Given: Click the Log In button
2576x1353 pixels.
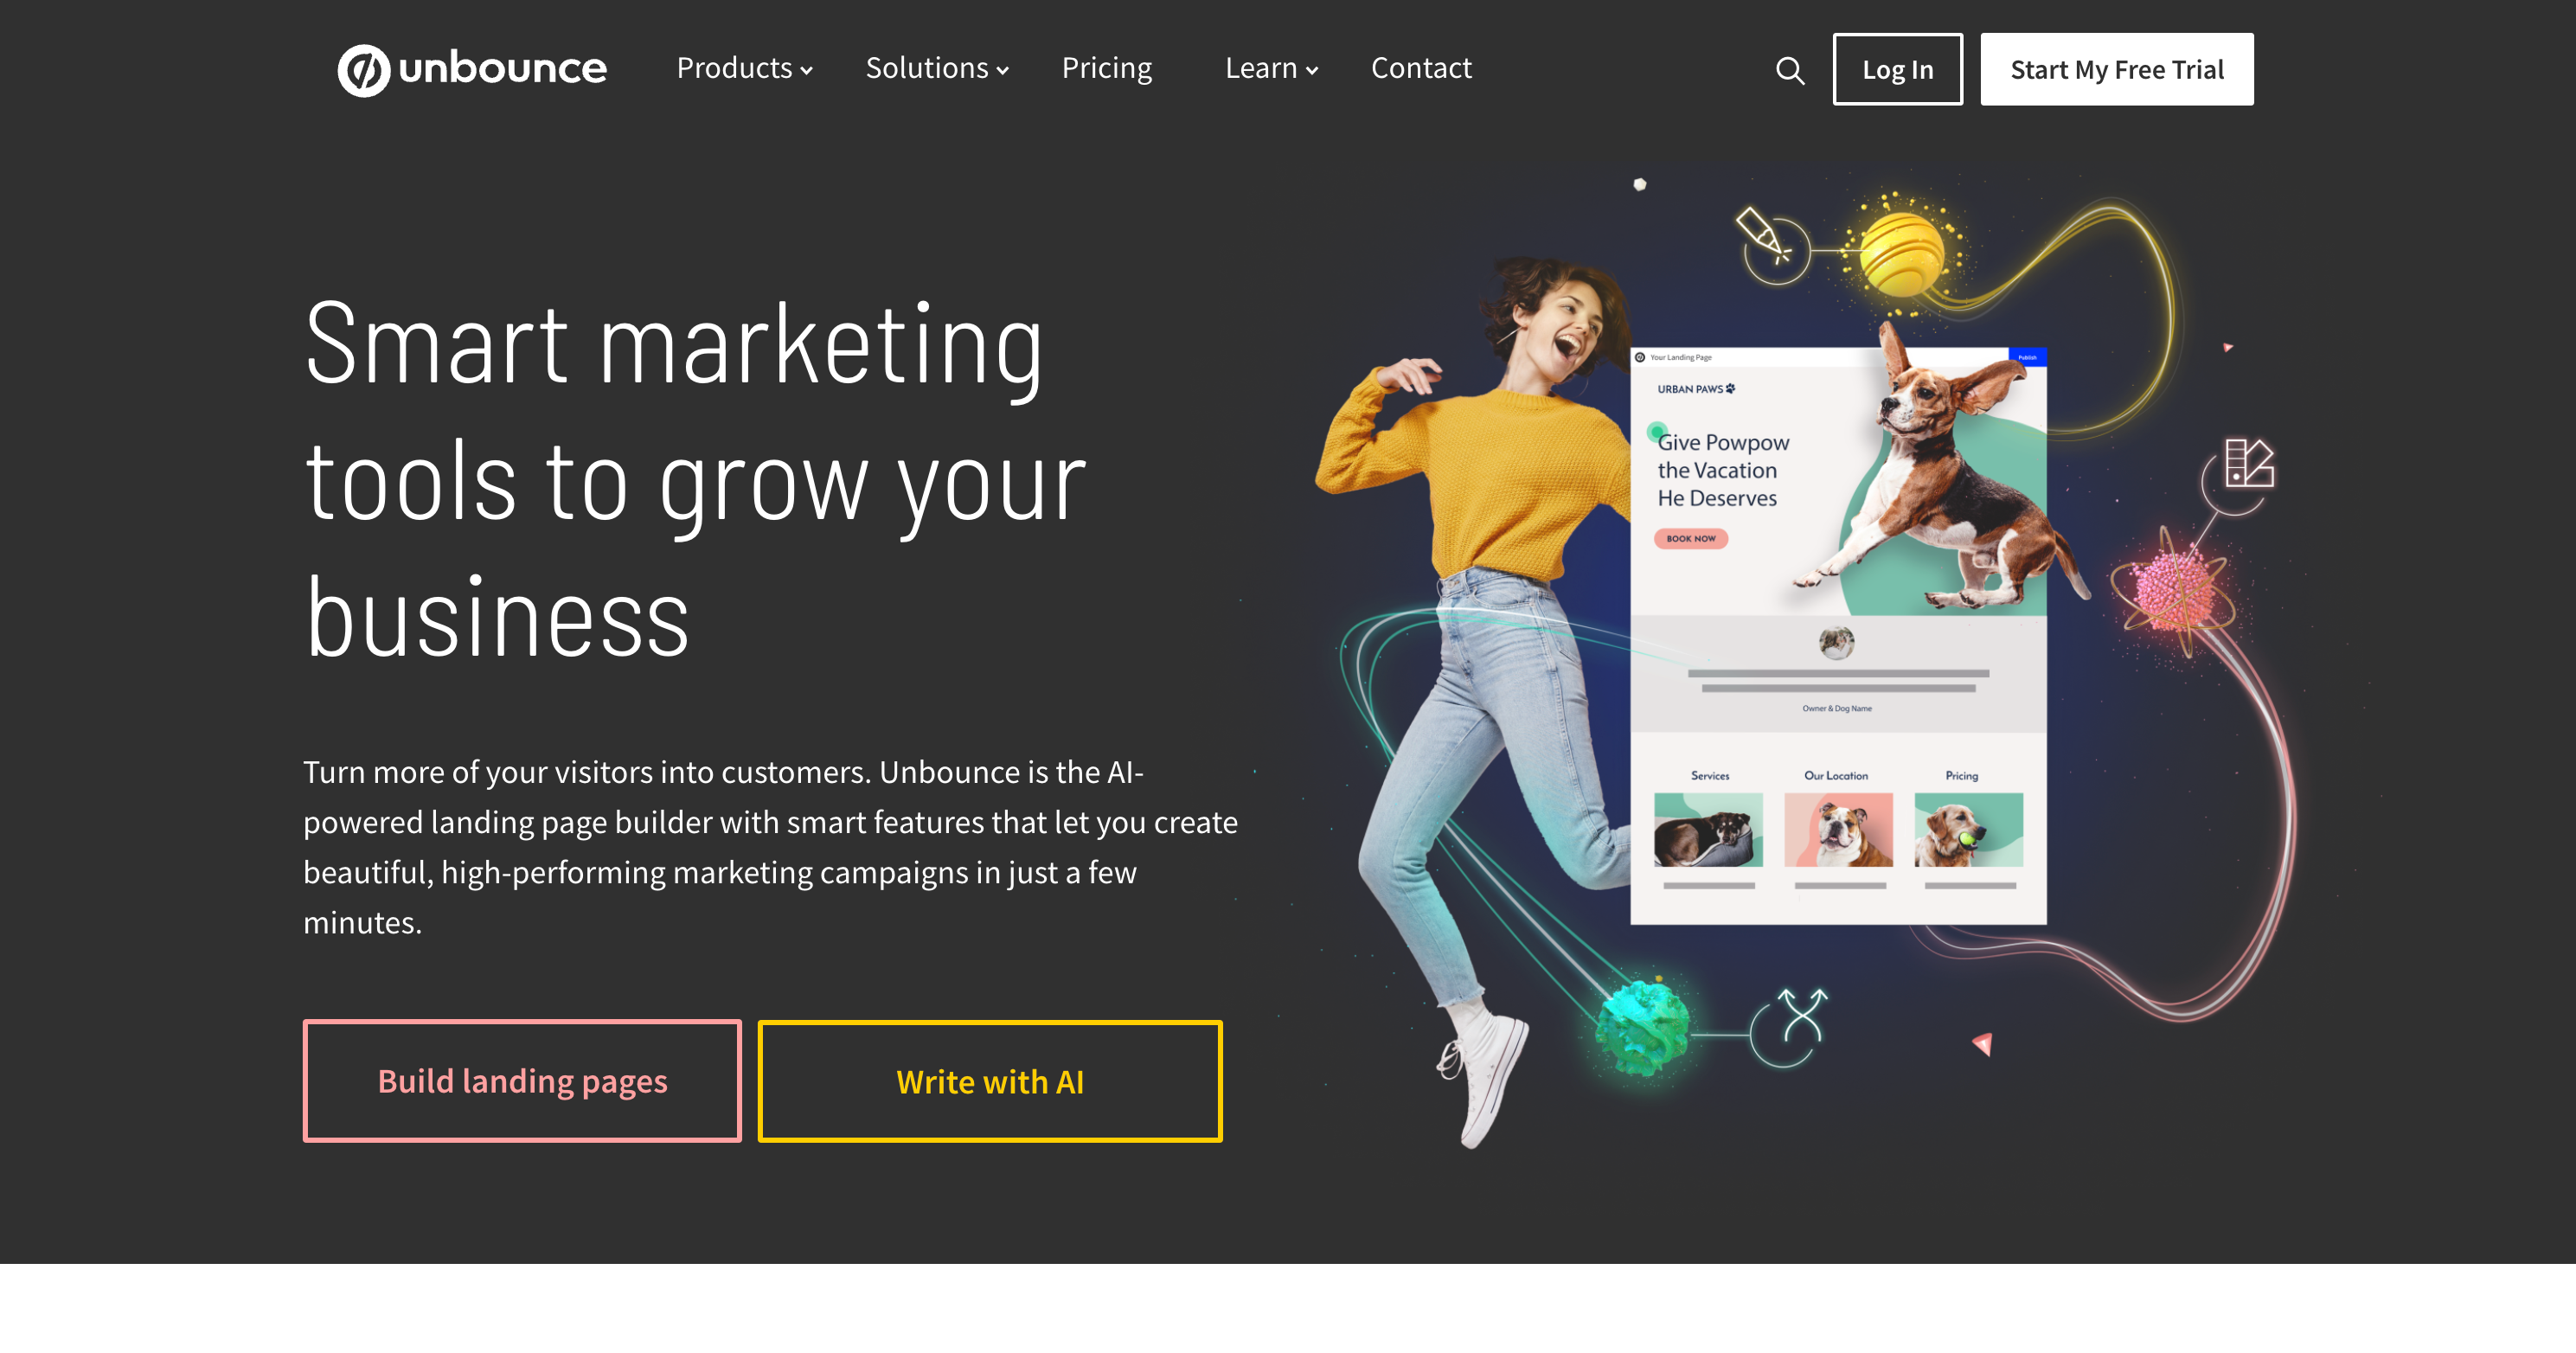Looking at the screenshot, I should (x=1896, y=68).
